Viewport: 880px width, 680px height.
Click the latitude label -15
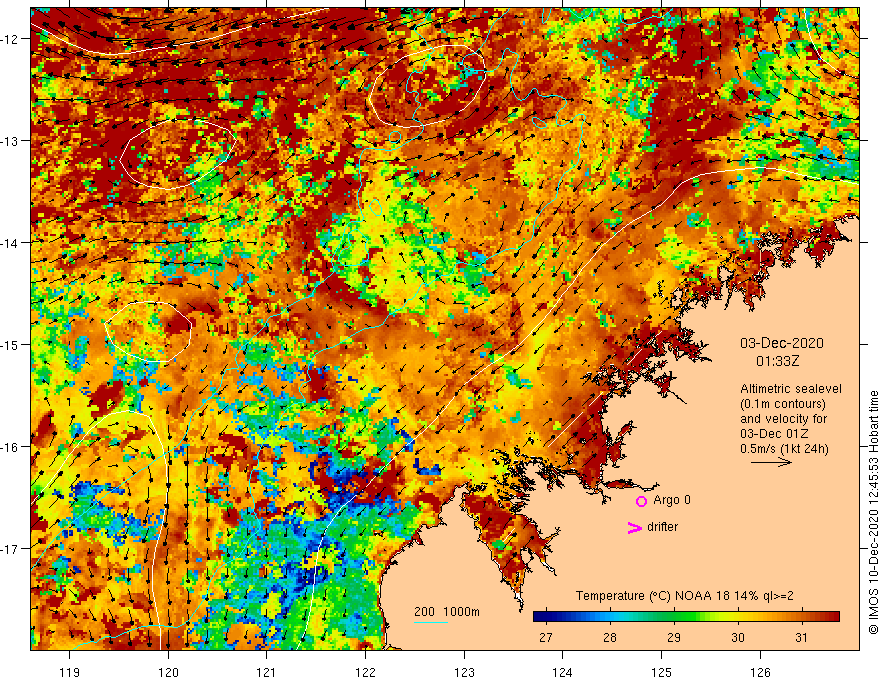[x=11, y=344]
